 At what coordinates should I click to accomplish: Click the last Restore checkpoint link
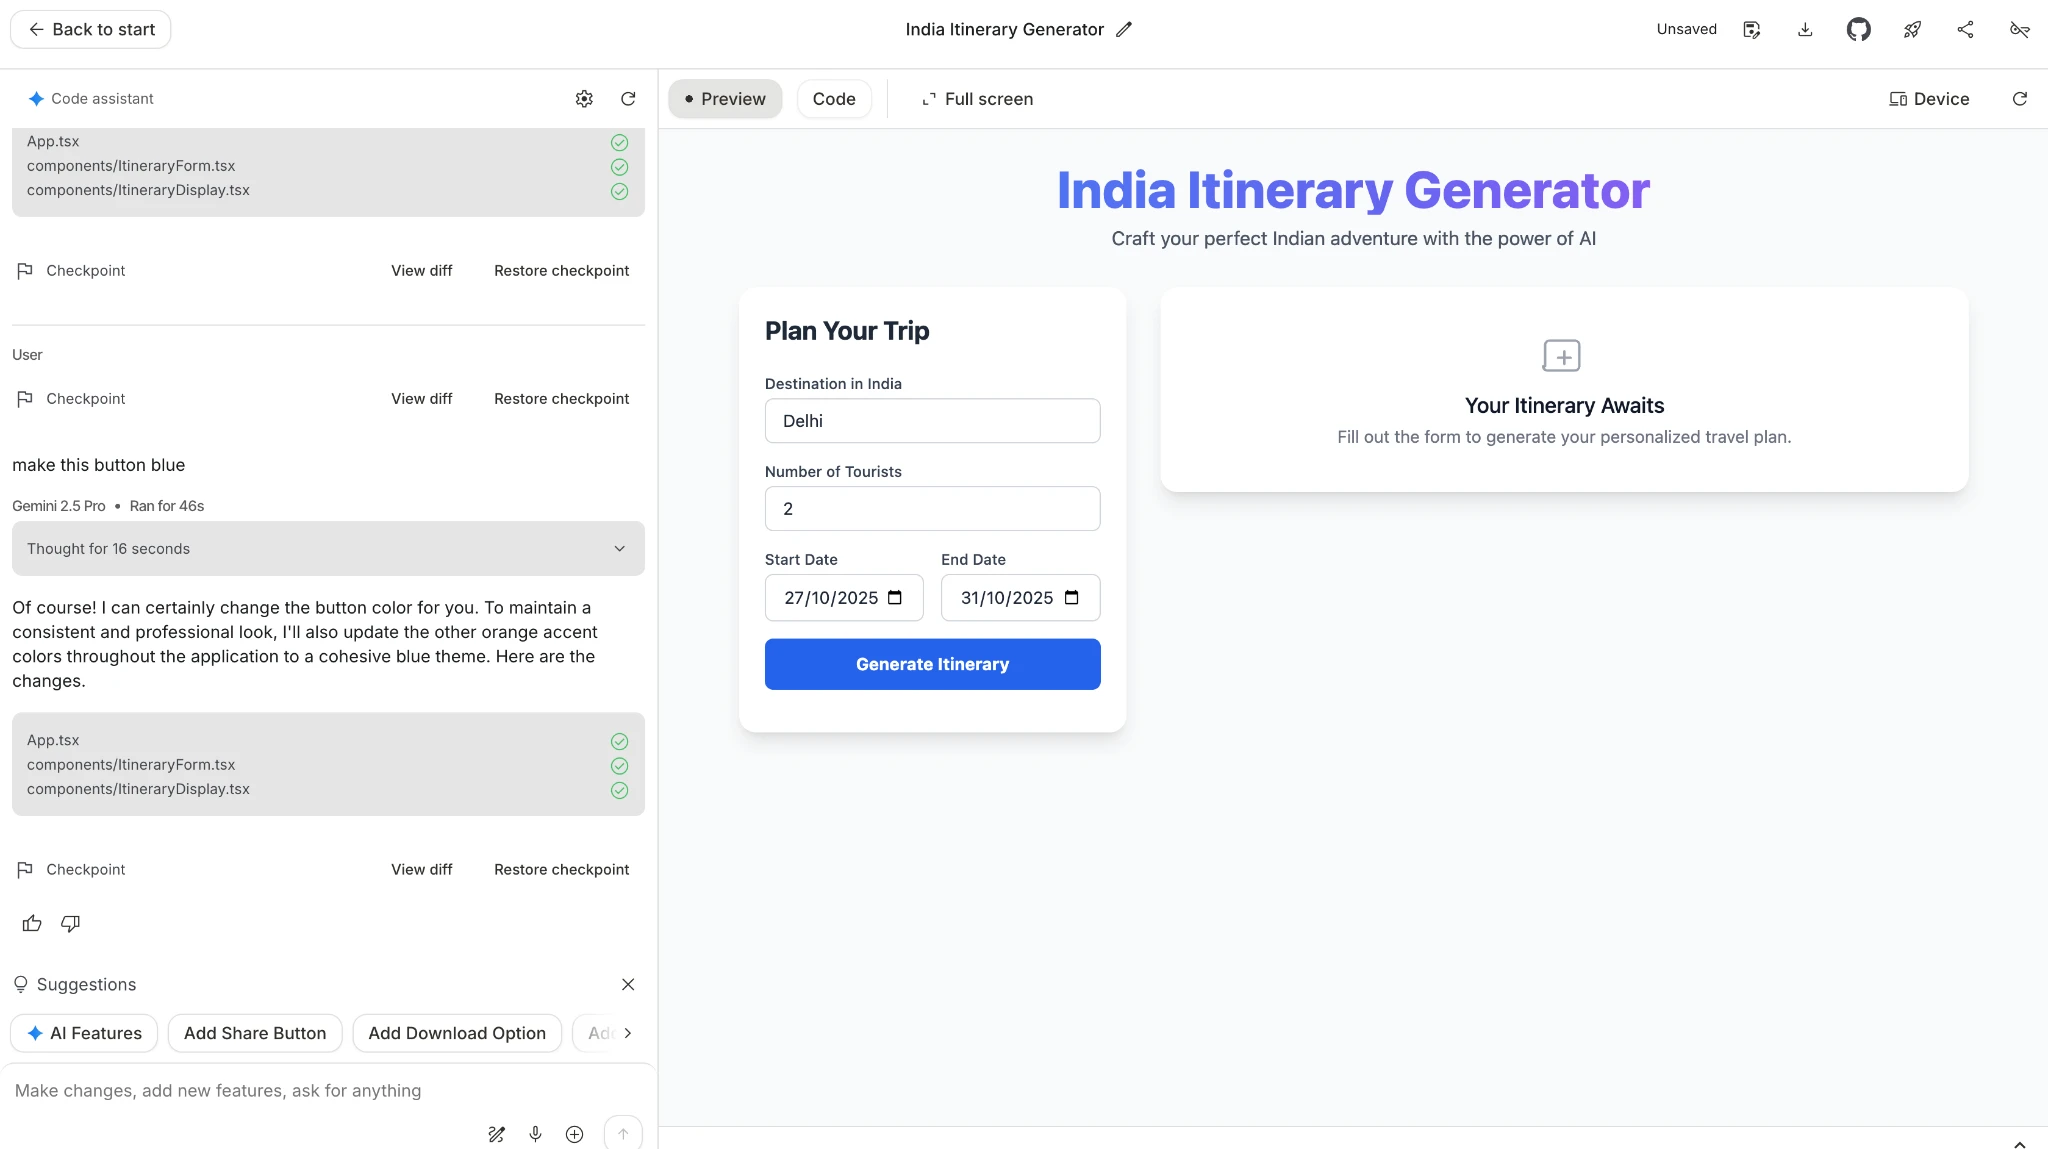[561, 870]
